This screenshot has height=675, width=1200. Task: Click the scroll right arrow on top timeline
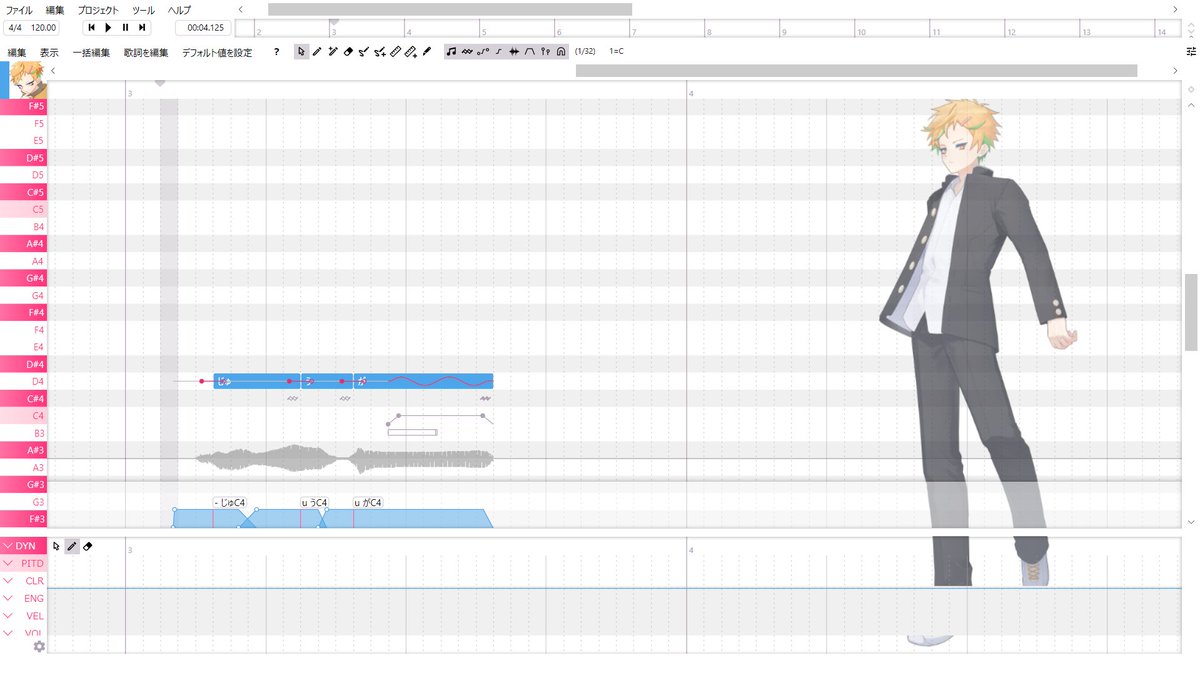click(1174, 9)
